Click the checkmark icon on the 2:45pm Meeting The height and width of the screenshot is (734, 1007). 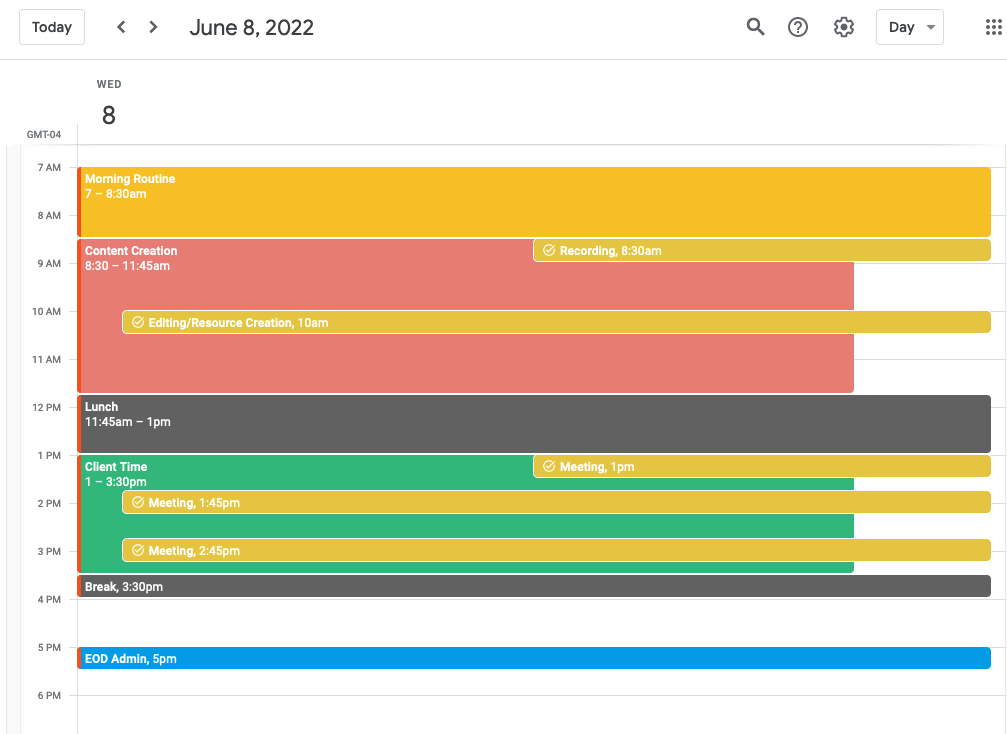(x=137, y=550)
